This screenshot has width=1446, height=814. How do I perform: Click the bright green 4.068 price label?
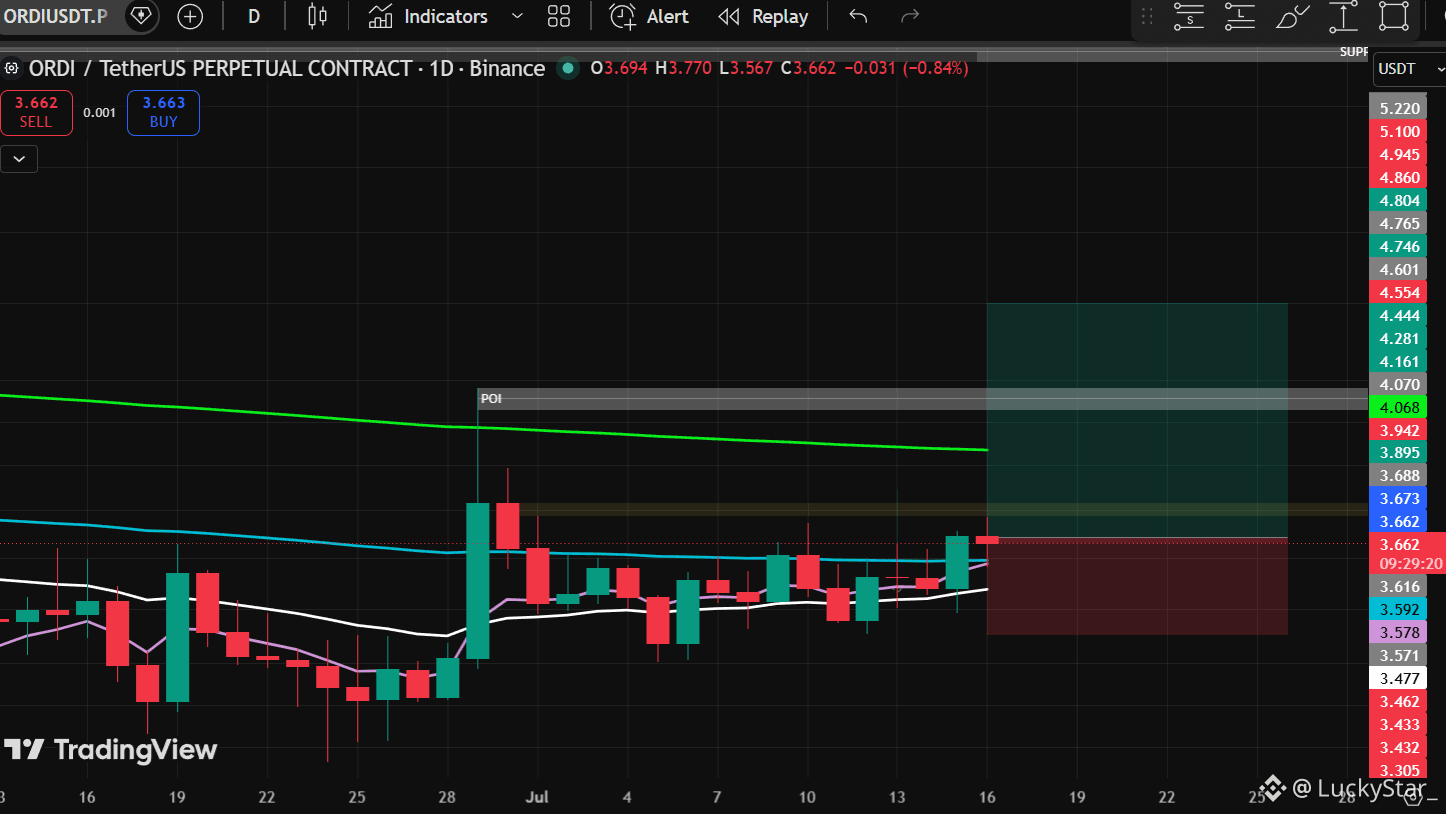[1399, 407]
